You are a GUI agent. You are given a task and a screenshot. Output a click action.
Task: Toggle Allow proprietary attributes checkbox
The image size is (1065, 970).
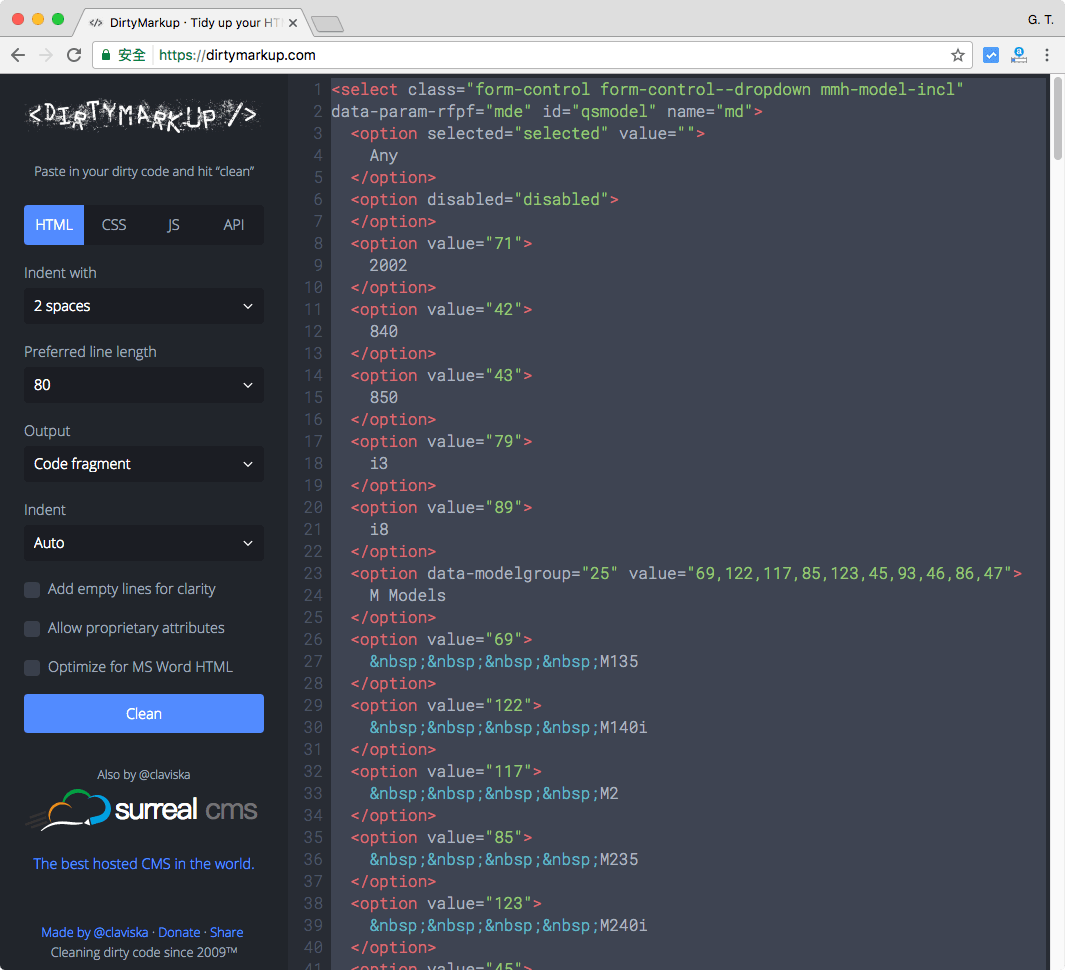point(32,629)
